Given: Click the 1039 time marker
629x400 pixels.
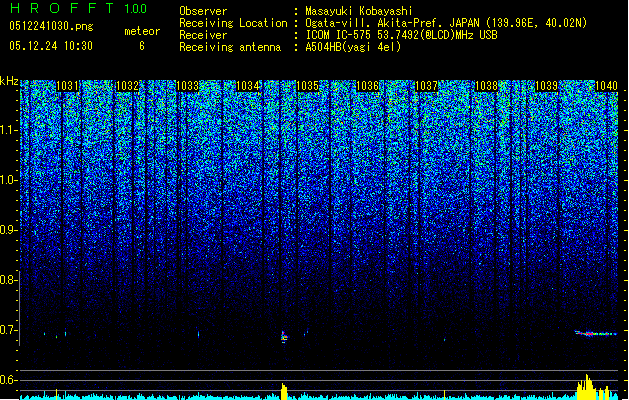Looking at the screenshot, I should [x=546, y=86].
